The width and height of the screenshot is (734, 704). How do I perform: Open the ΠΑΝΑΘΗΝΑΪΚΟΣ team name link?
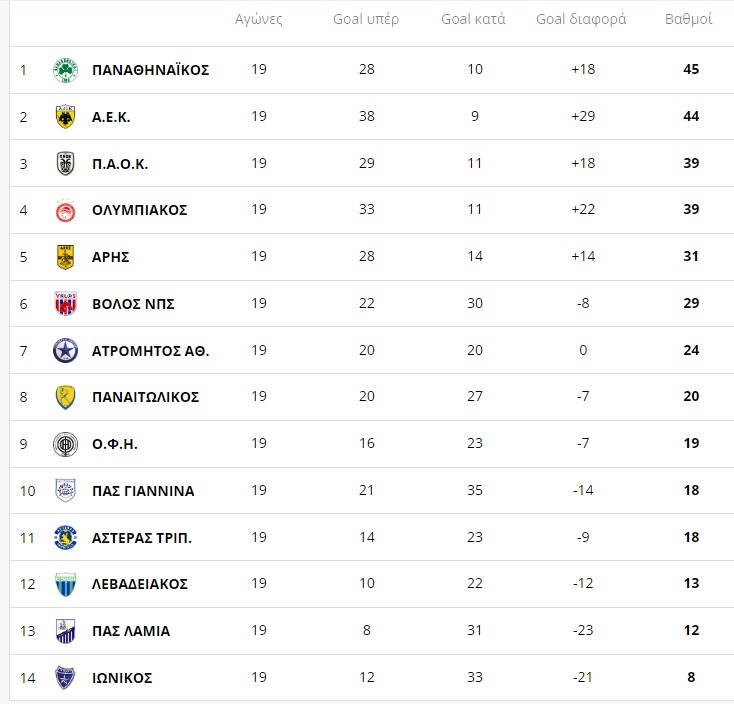point(151,70)
